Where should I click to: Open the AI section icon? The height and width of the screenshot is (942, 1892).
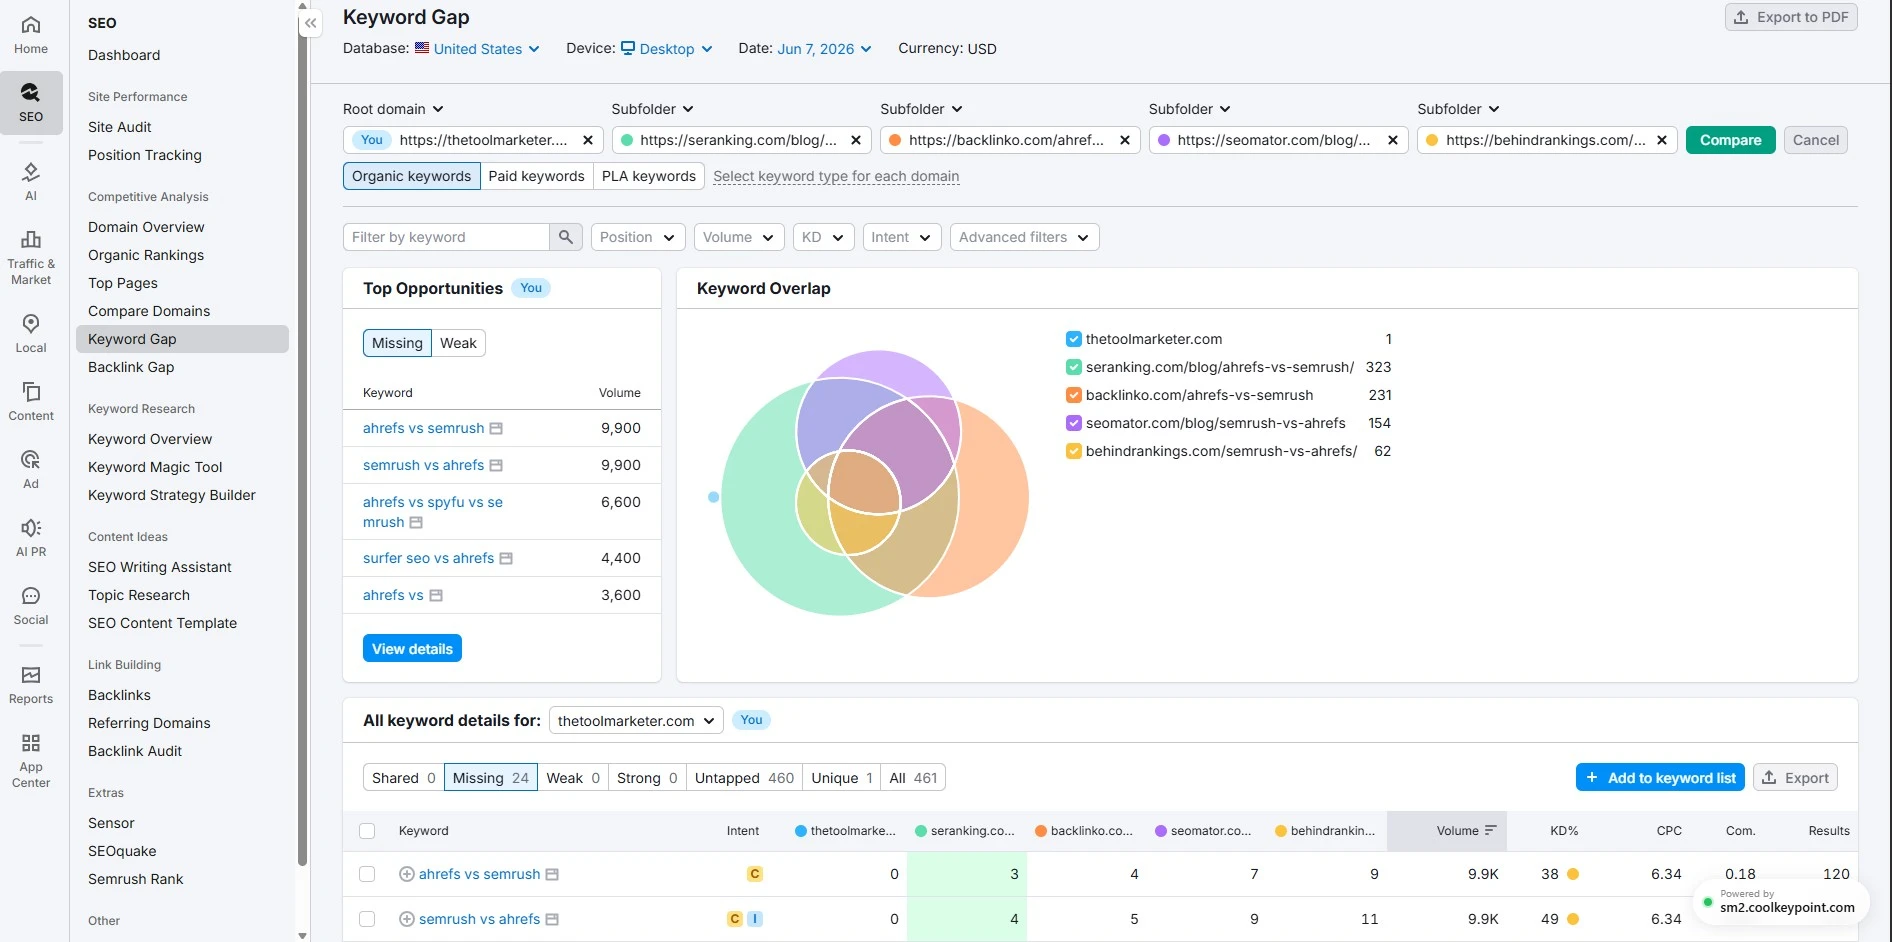point(31,172)
